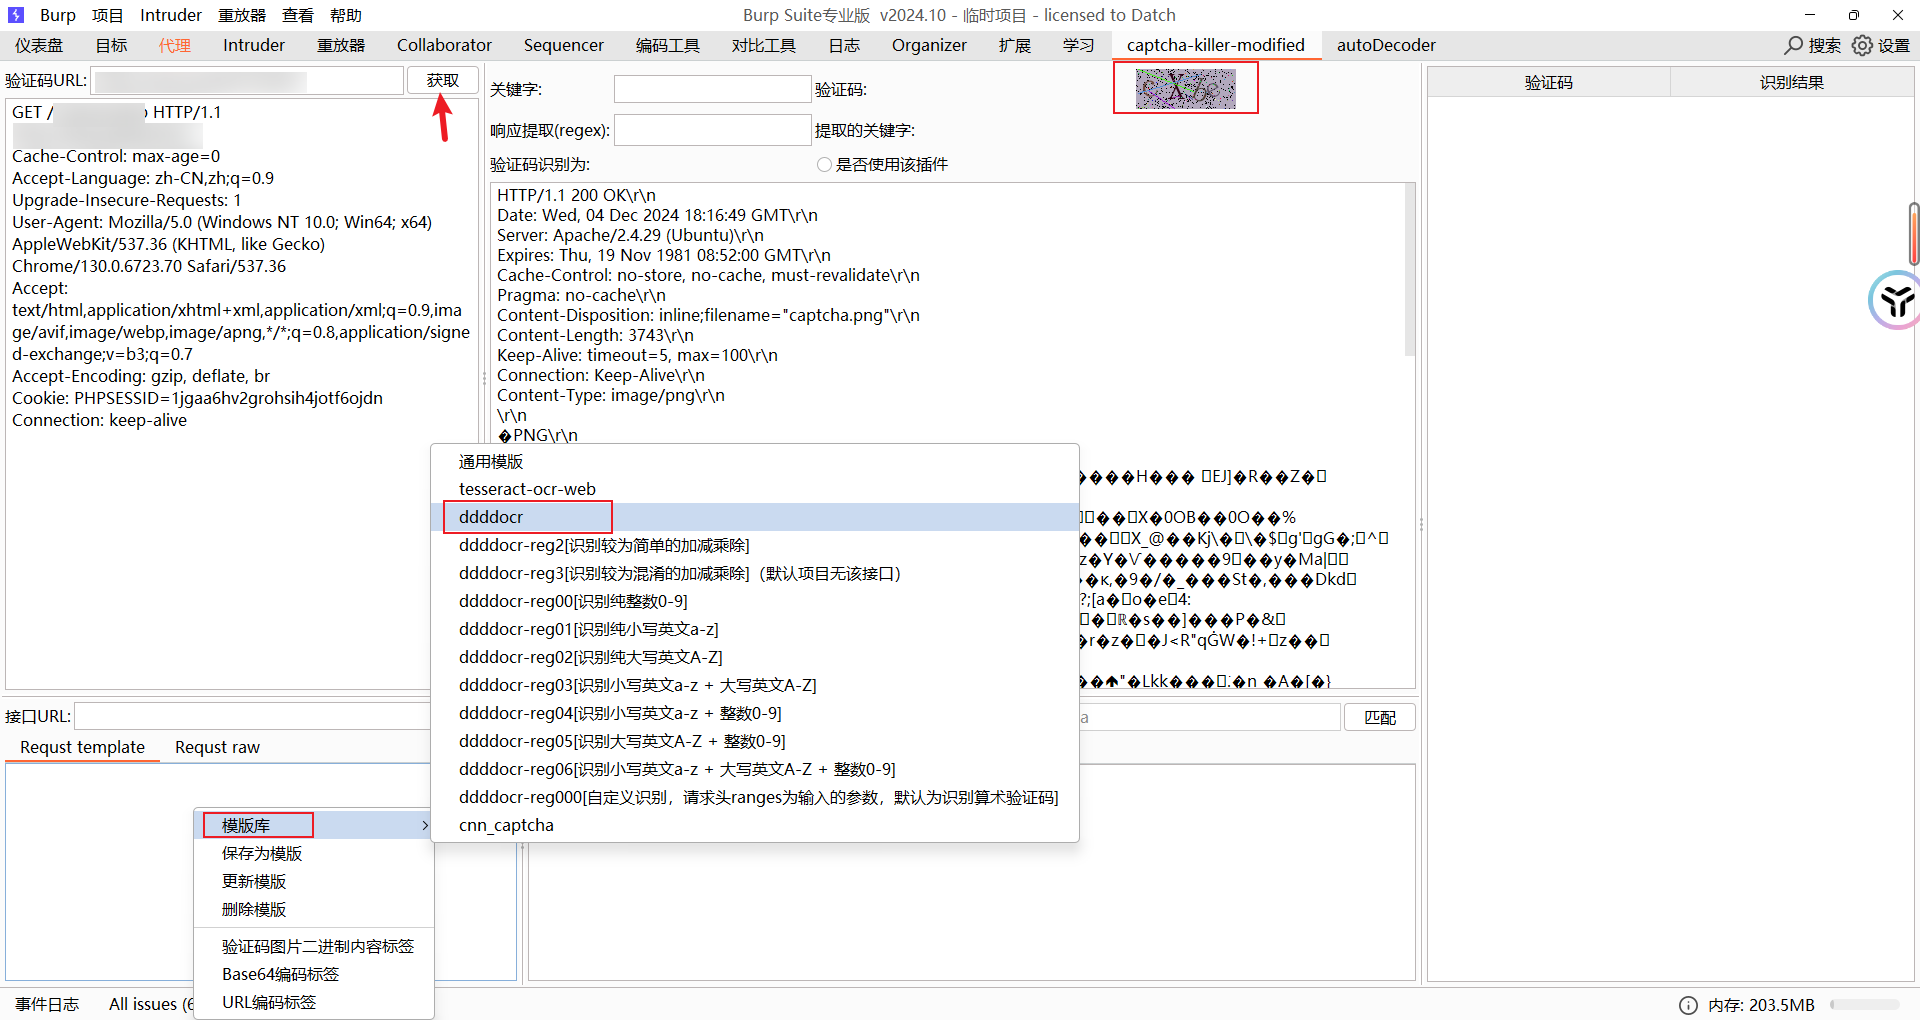Select the Requst raw tab

point(217,747)
